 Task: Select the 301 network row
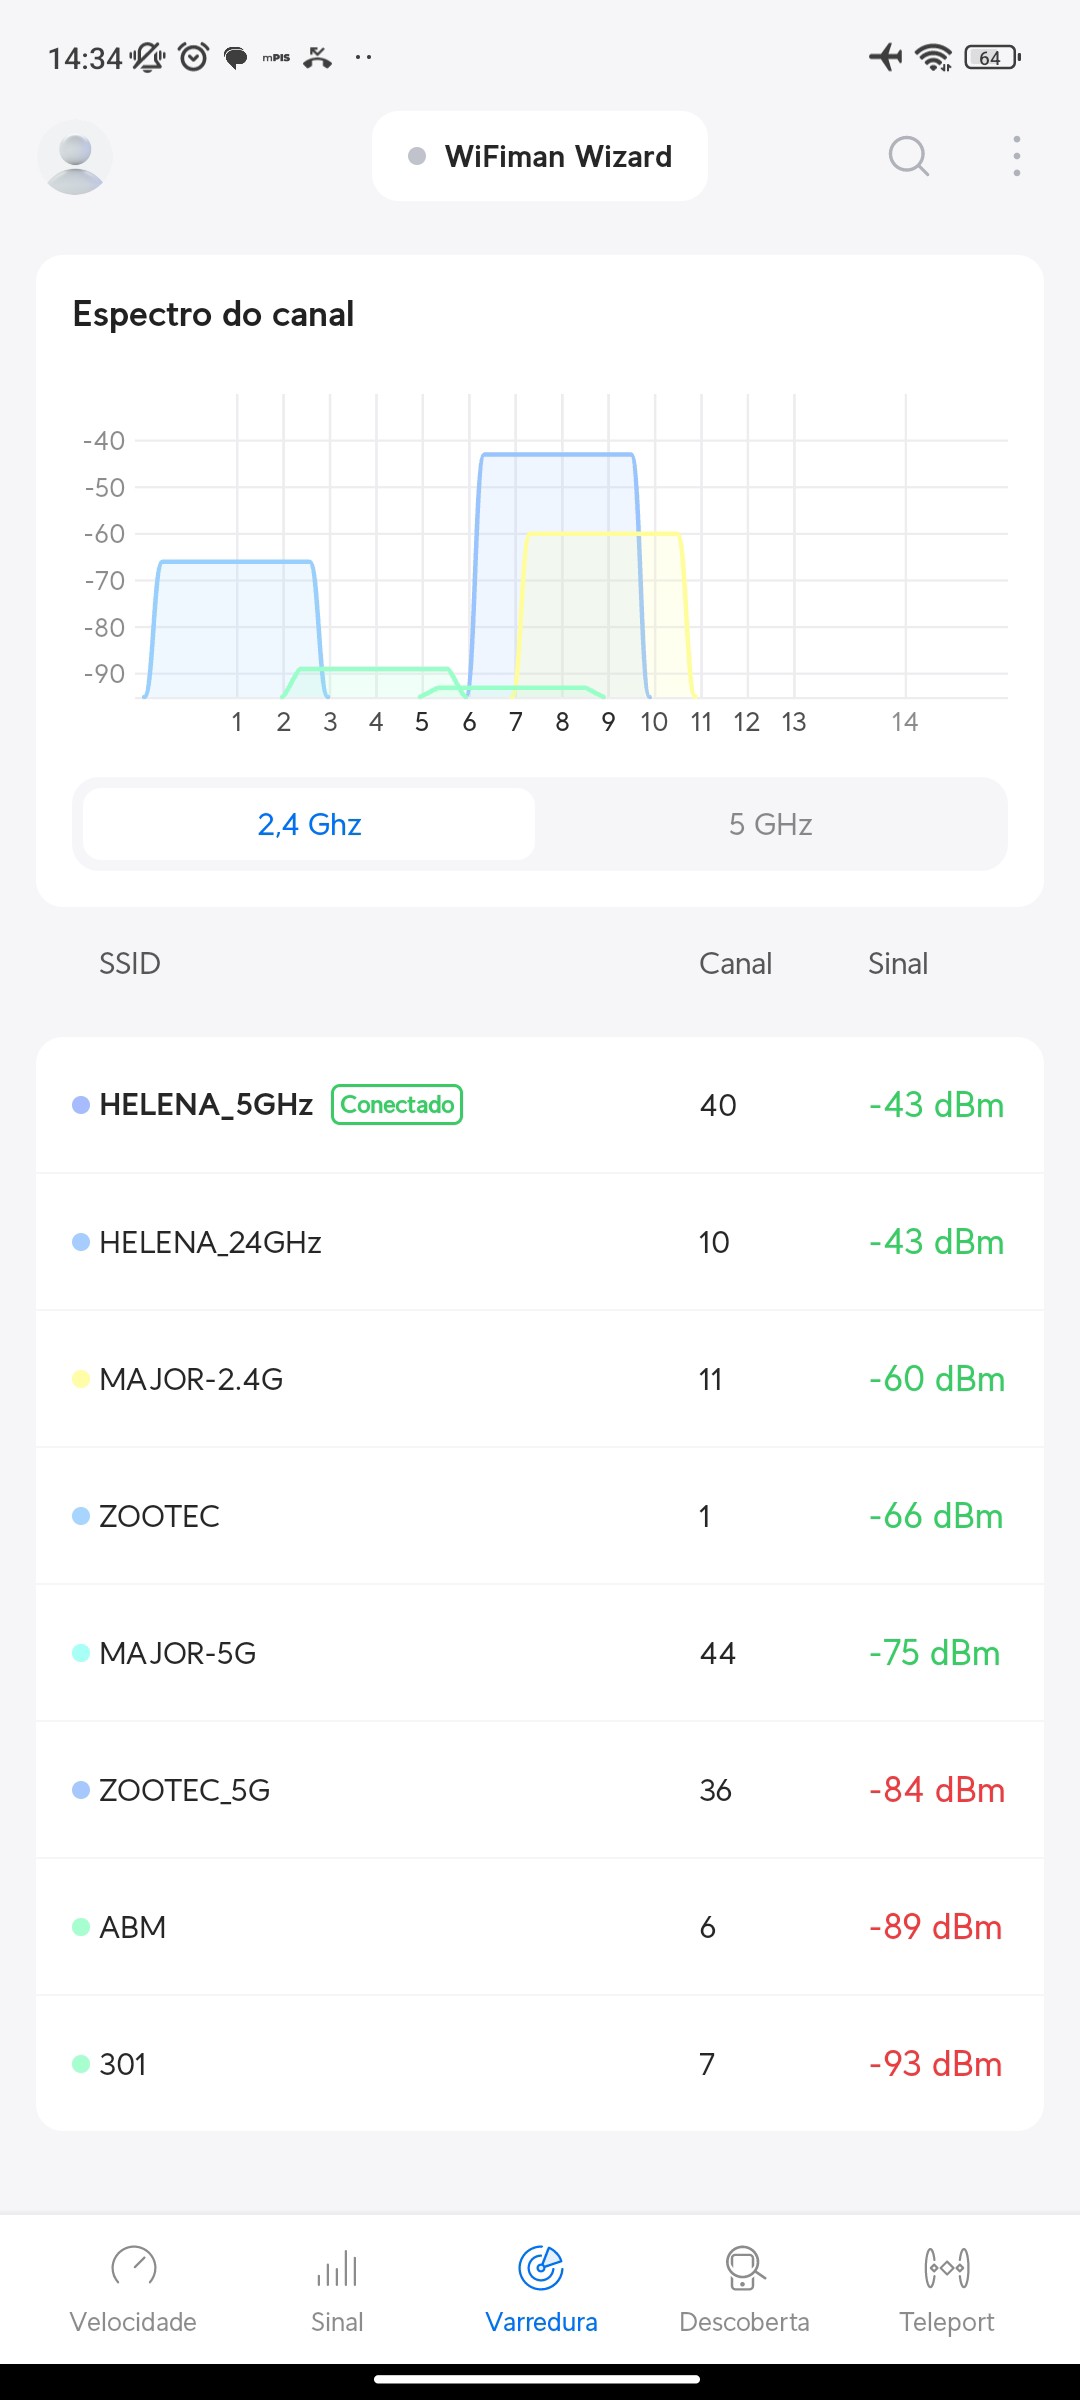(540, 2064)
